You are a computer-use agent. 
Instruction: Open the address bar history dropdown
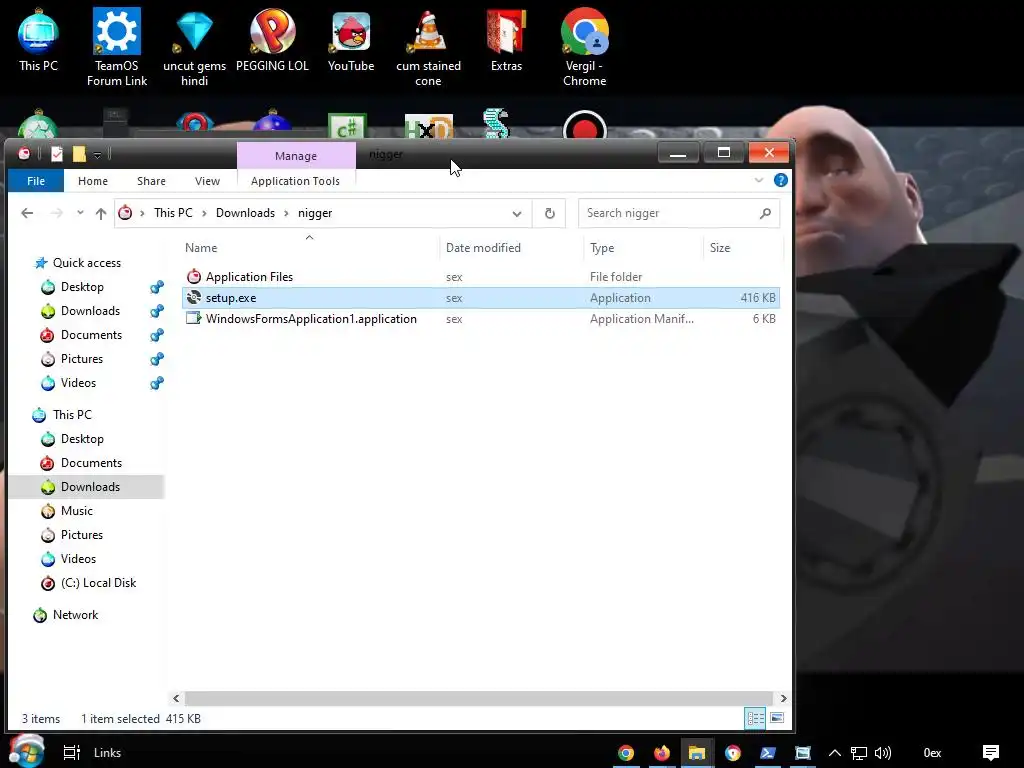click(x=517, y=214)
